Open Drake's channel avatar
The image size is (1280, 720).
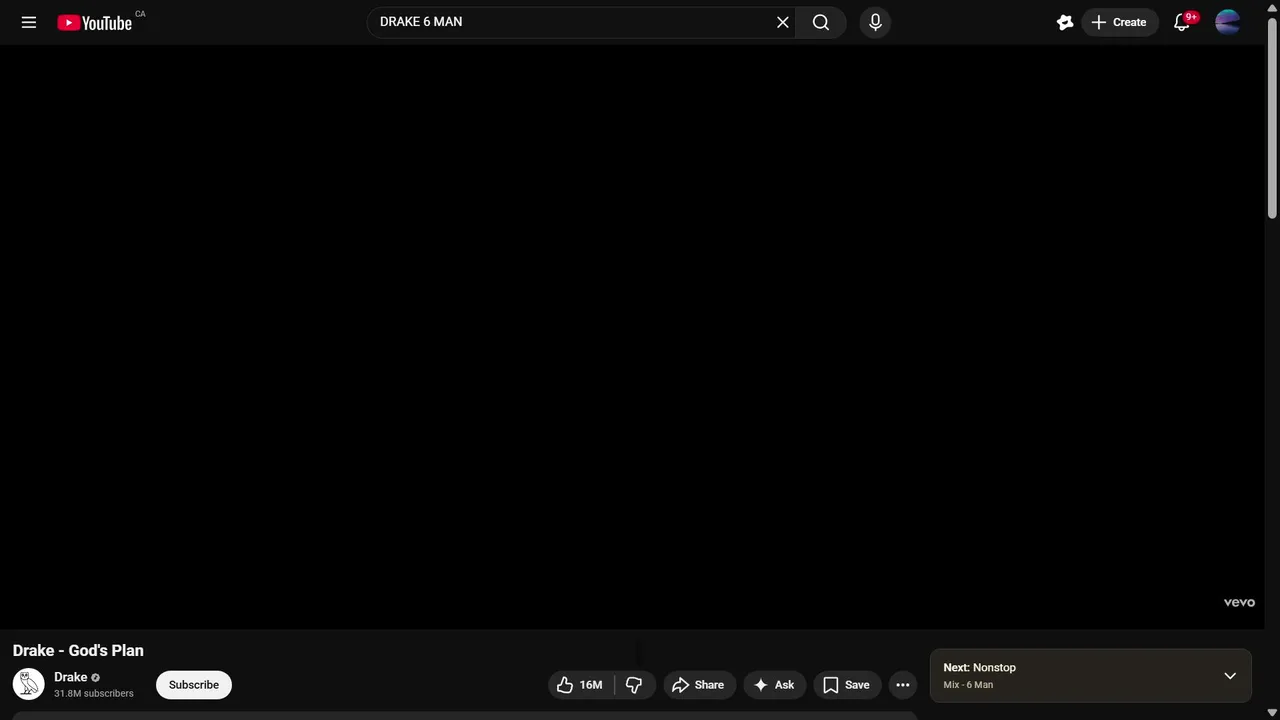point(28,685)
